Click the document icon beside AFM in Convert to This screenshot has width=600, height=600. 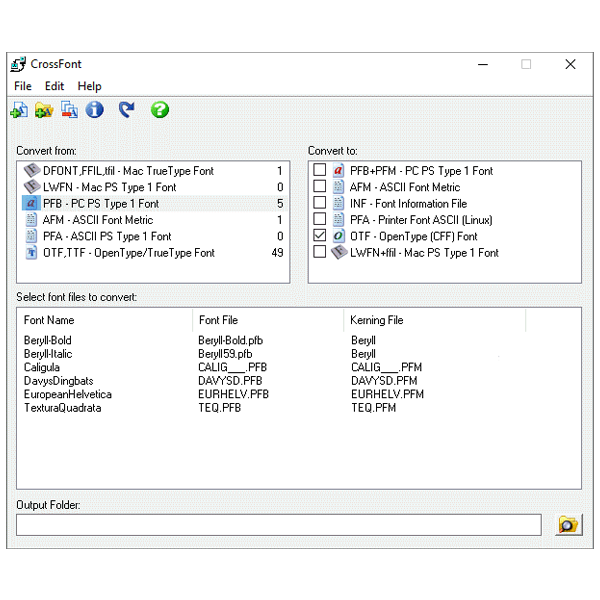[x=338, y=187]
